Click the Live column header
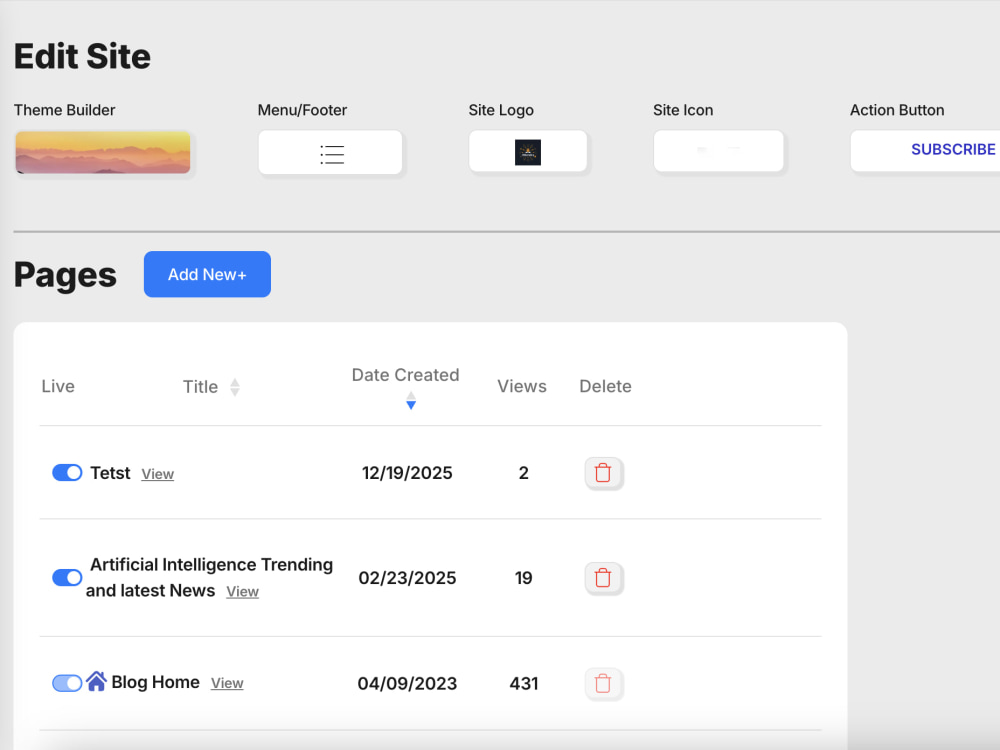Viewport: 1000px width, 750px height. [x=58, y=386]
